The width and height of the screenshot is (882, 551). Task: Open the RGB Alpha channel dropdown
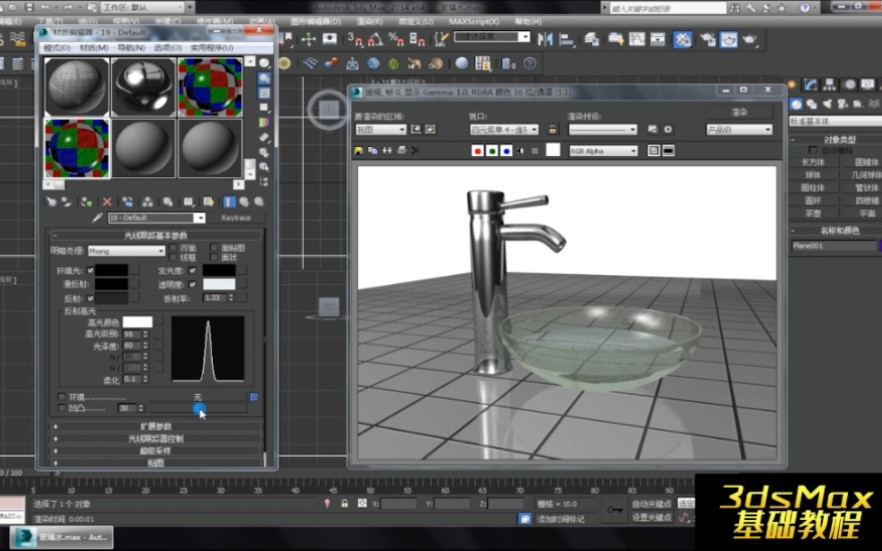603,151
